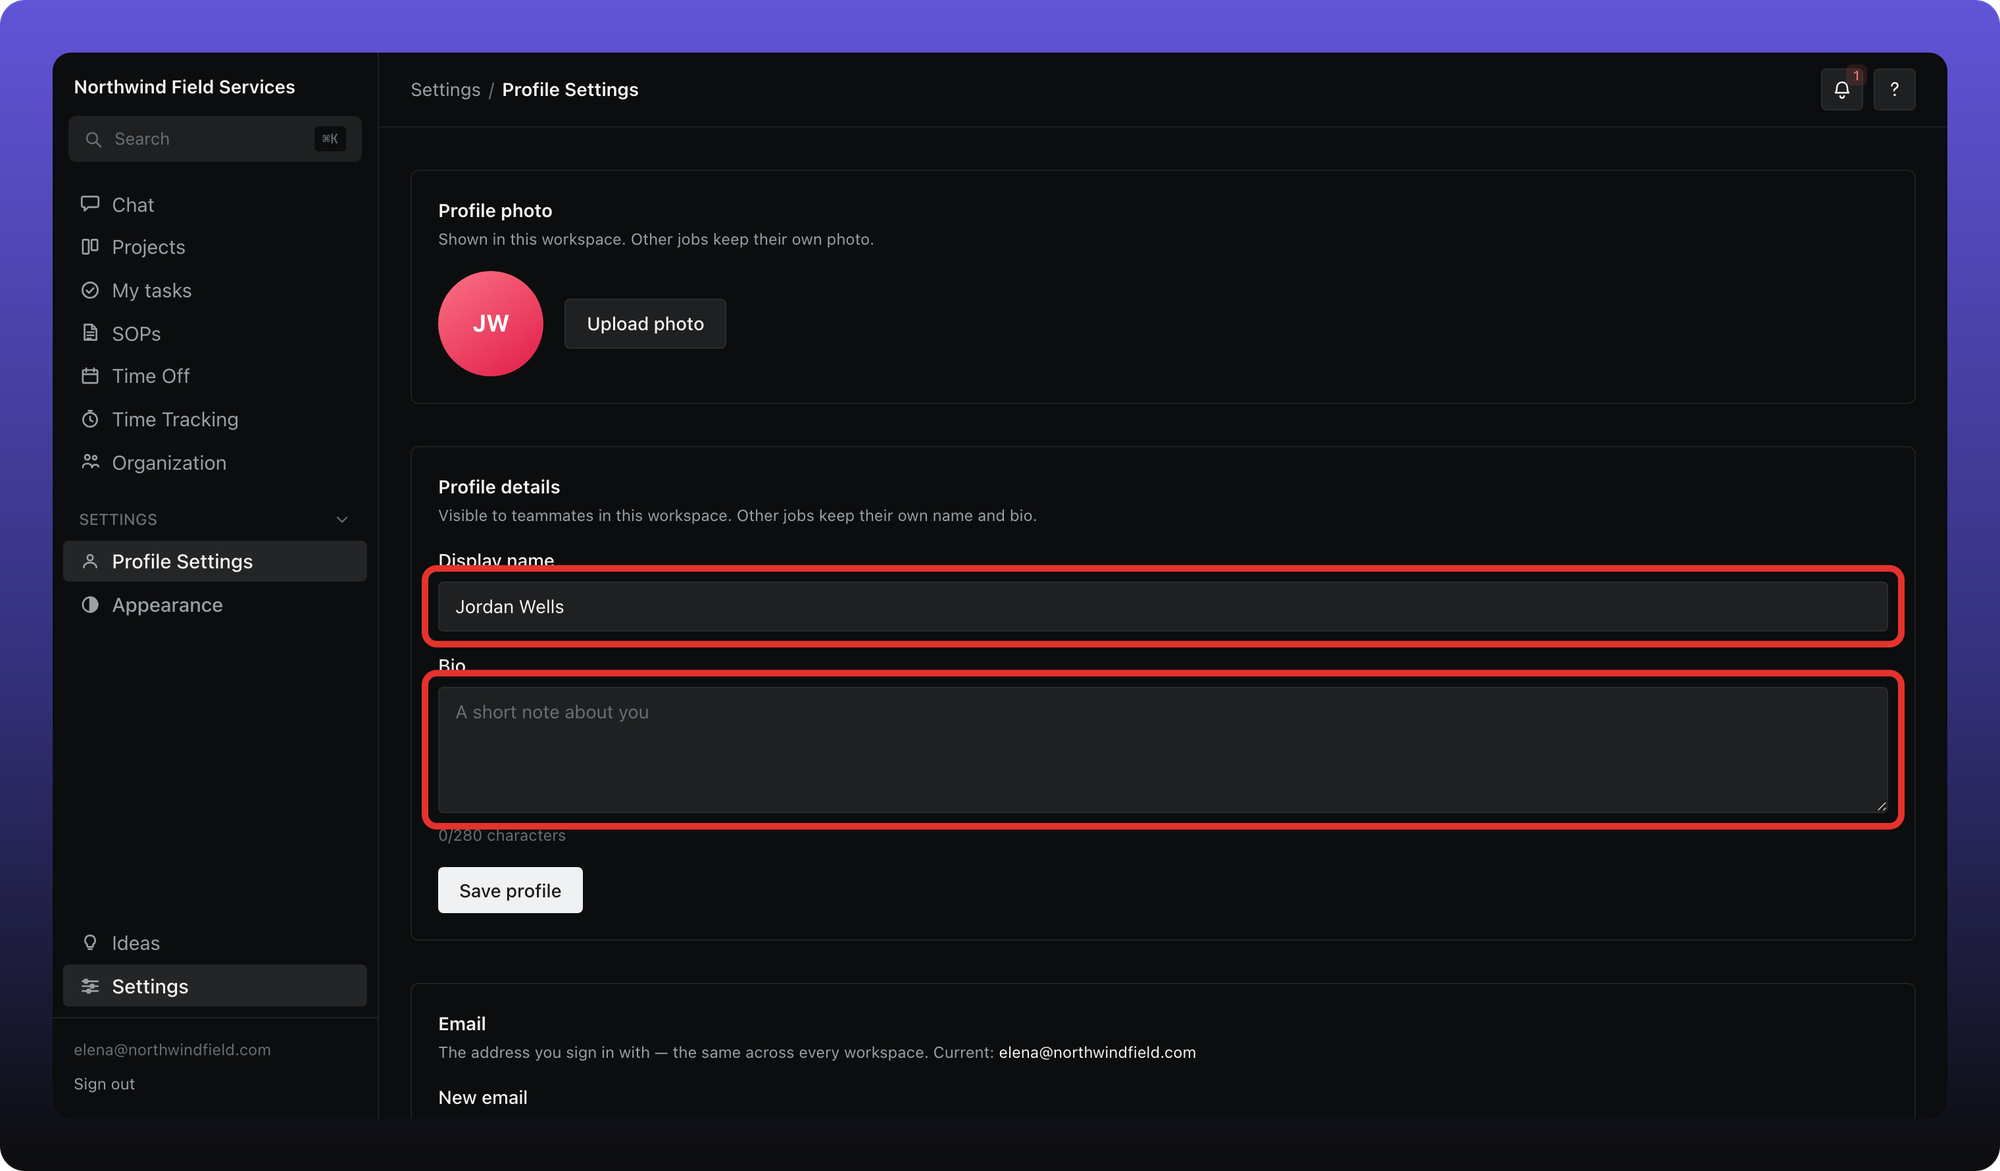The height and width of the screenshot is (1171, 2000).
Task: Click the Email section heading
Action: click(x=462, y=1024)
